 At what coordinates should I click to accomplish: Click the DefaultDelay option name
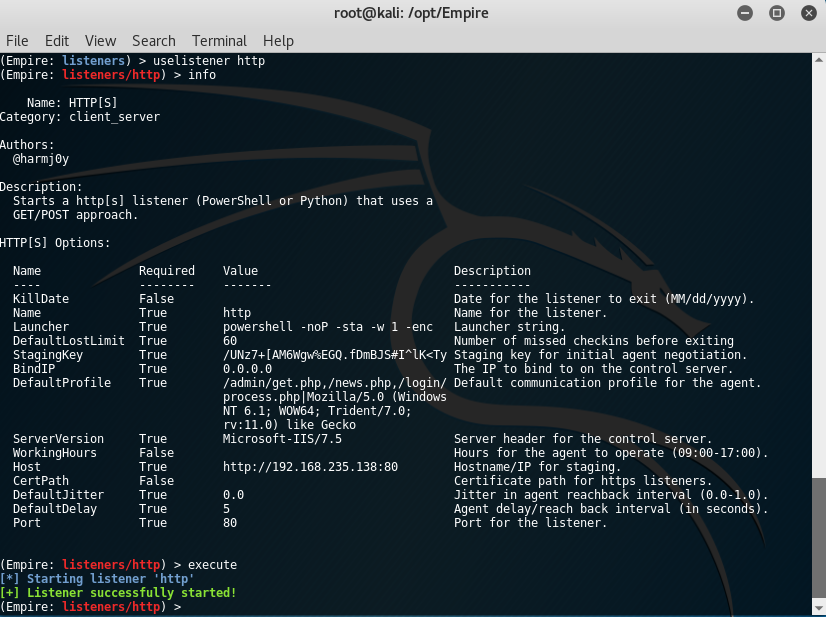(x=55, y=509)
